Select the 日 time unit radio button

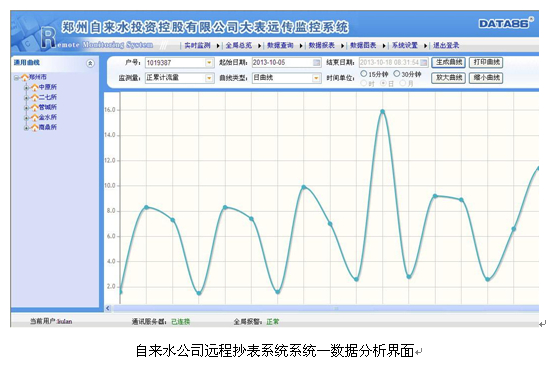tap(383, 83)
